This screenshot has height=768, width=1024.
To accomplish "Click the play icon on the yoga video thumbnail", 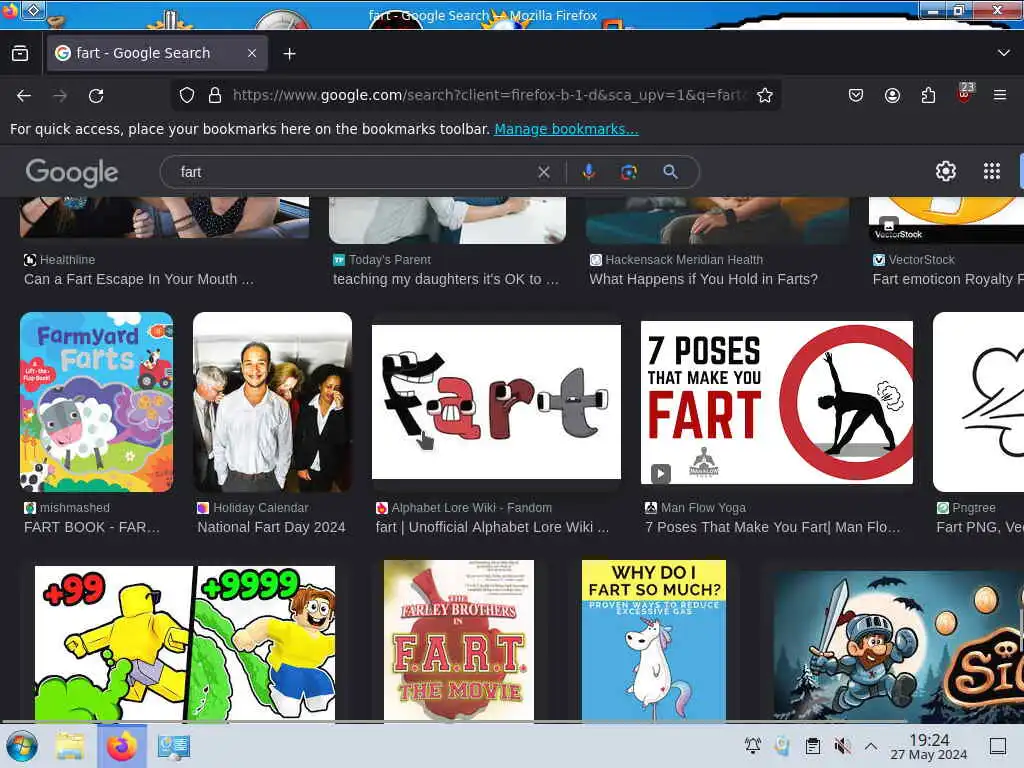I will (x=660, y=473).
